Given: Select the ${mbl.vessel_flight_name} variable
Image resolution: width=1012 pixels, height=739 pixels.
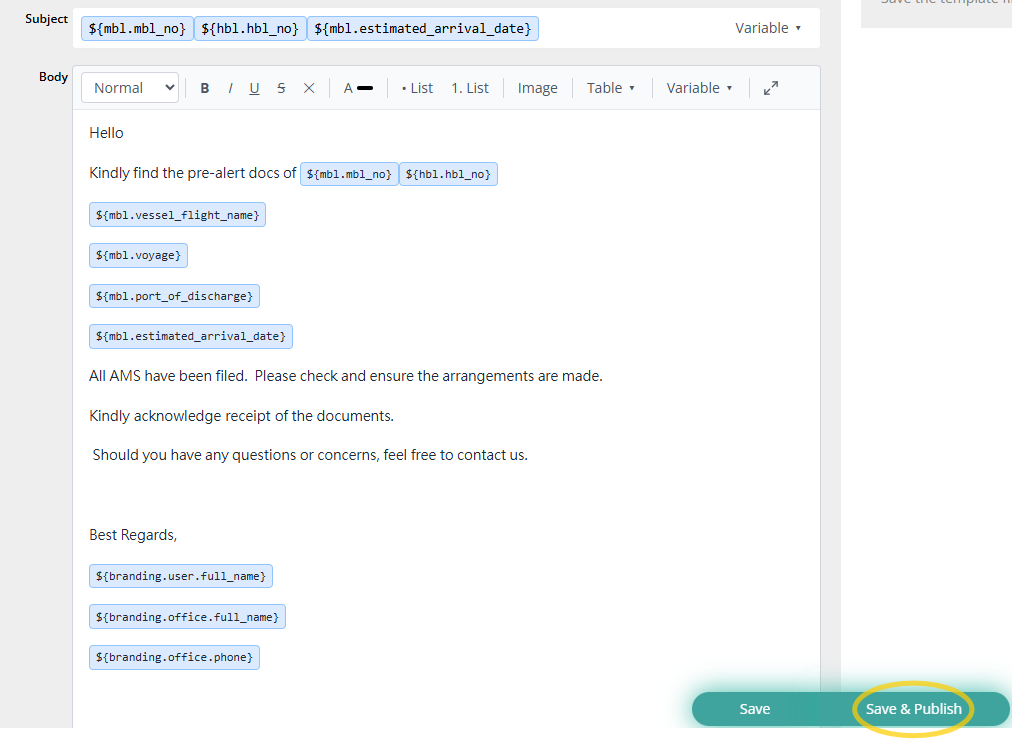Looking at the screenshot, I should click(x=177, y=215).
